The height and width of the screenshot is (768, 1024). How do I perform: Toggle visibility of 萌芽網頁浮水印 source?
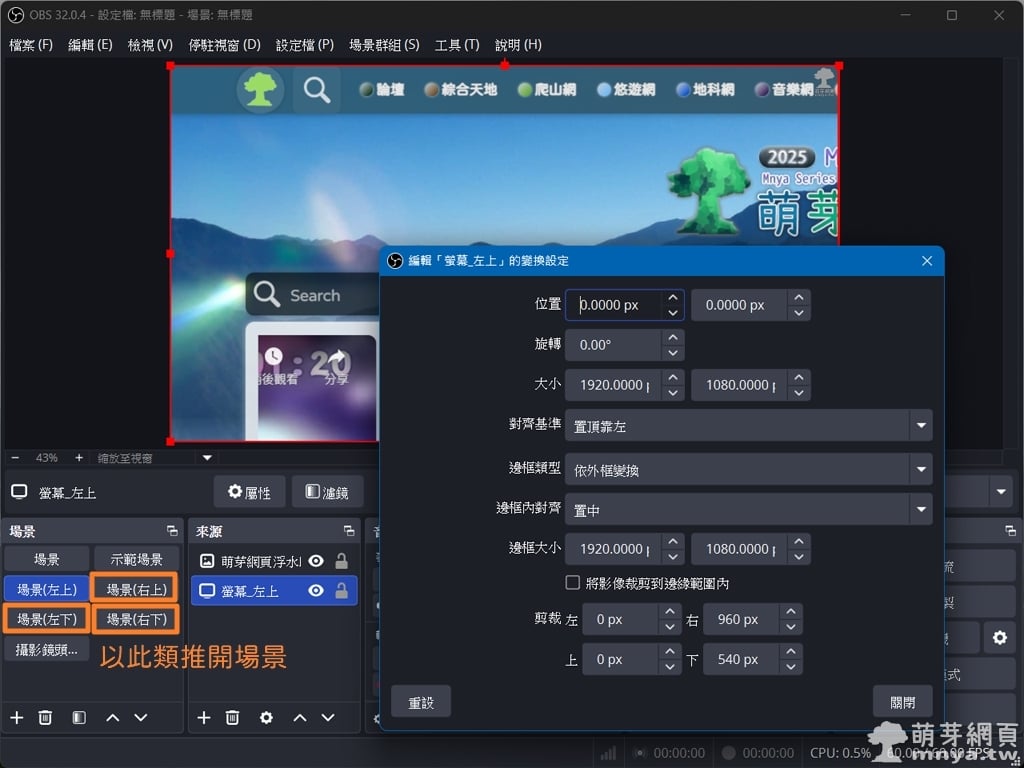click(316, 561)
